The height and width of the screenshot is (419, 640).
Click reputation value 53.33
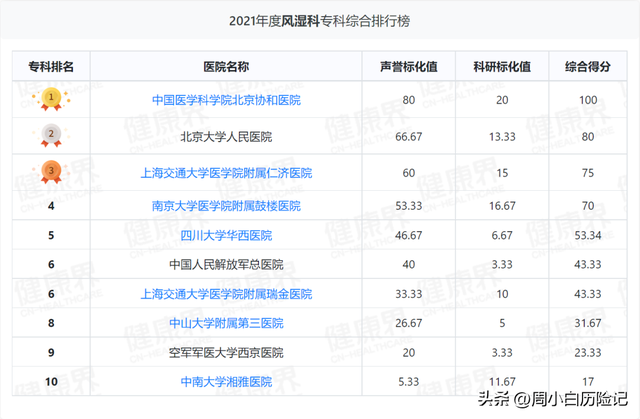[409, 206]
